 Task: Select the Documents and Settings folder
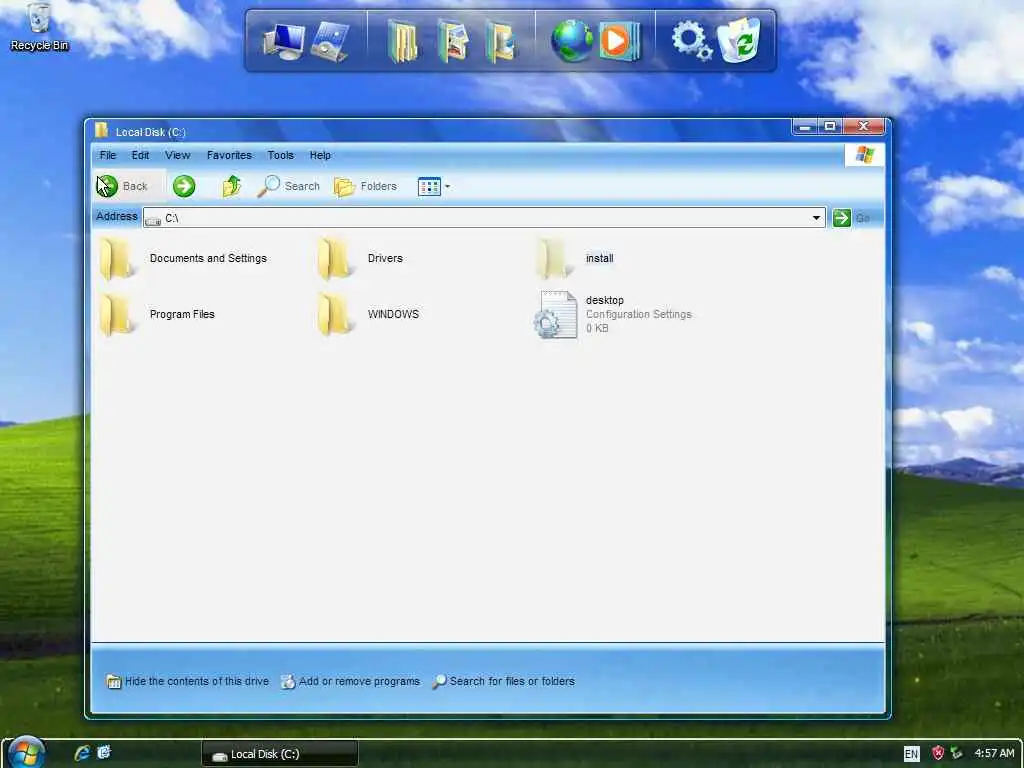184,259
